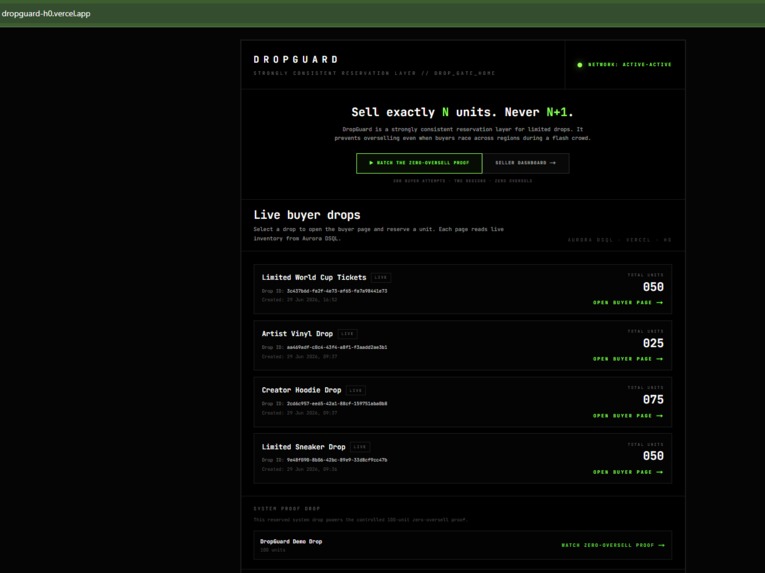
Task: Click the 075 total units value
Action: coord(653,400)
